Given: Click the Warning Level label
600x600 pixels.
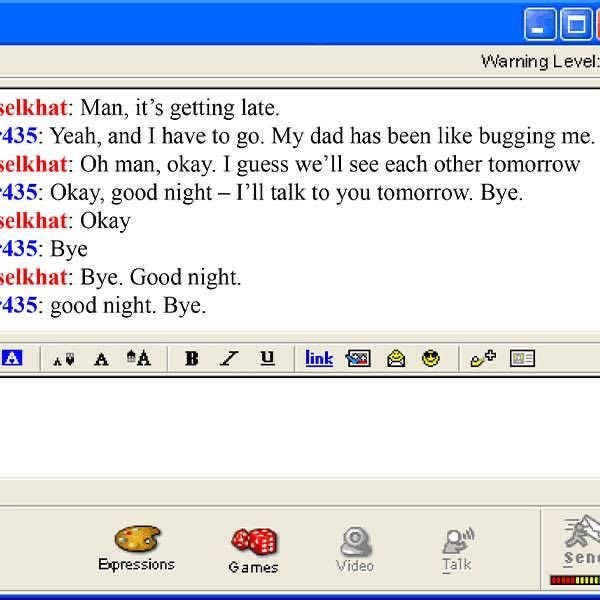Looking at the screenshot, I should 540,61.
